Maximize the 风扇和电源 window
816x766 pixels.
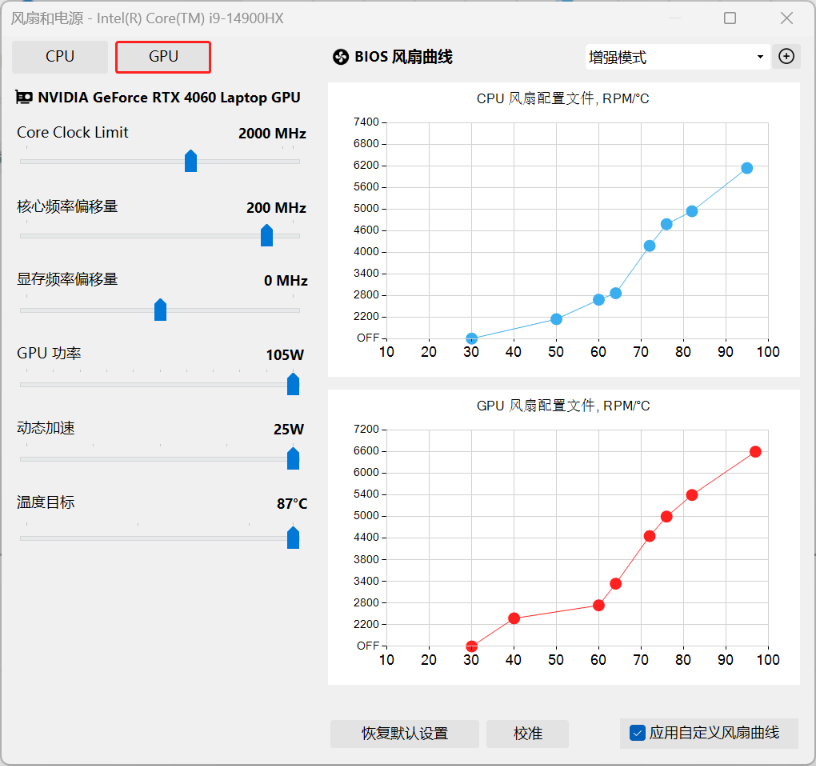coord(730,18)
